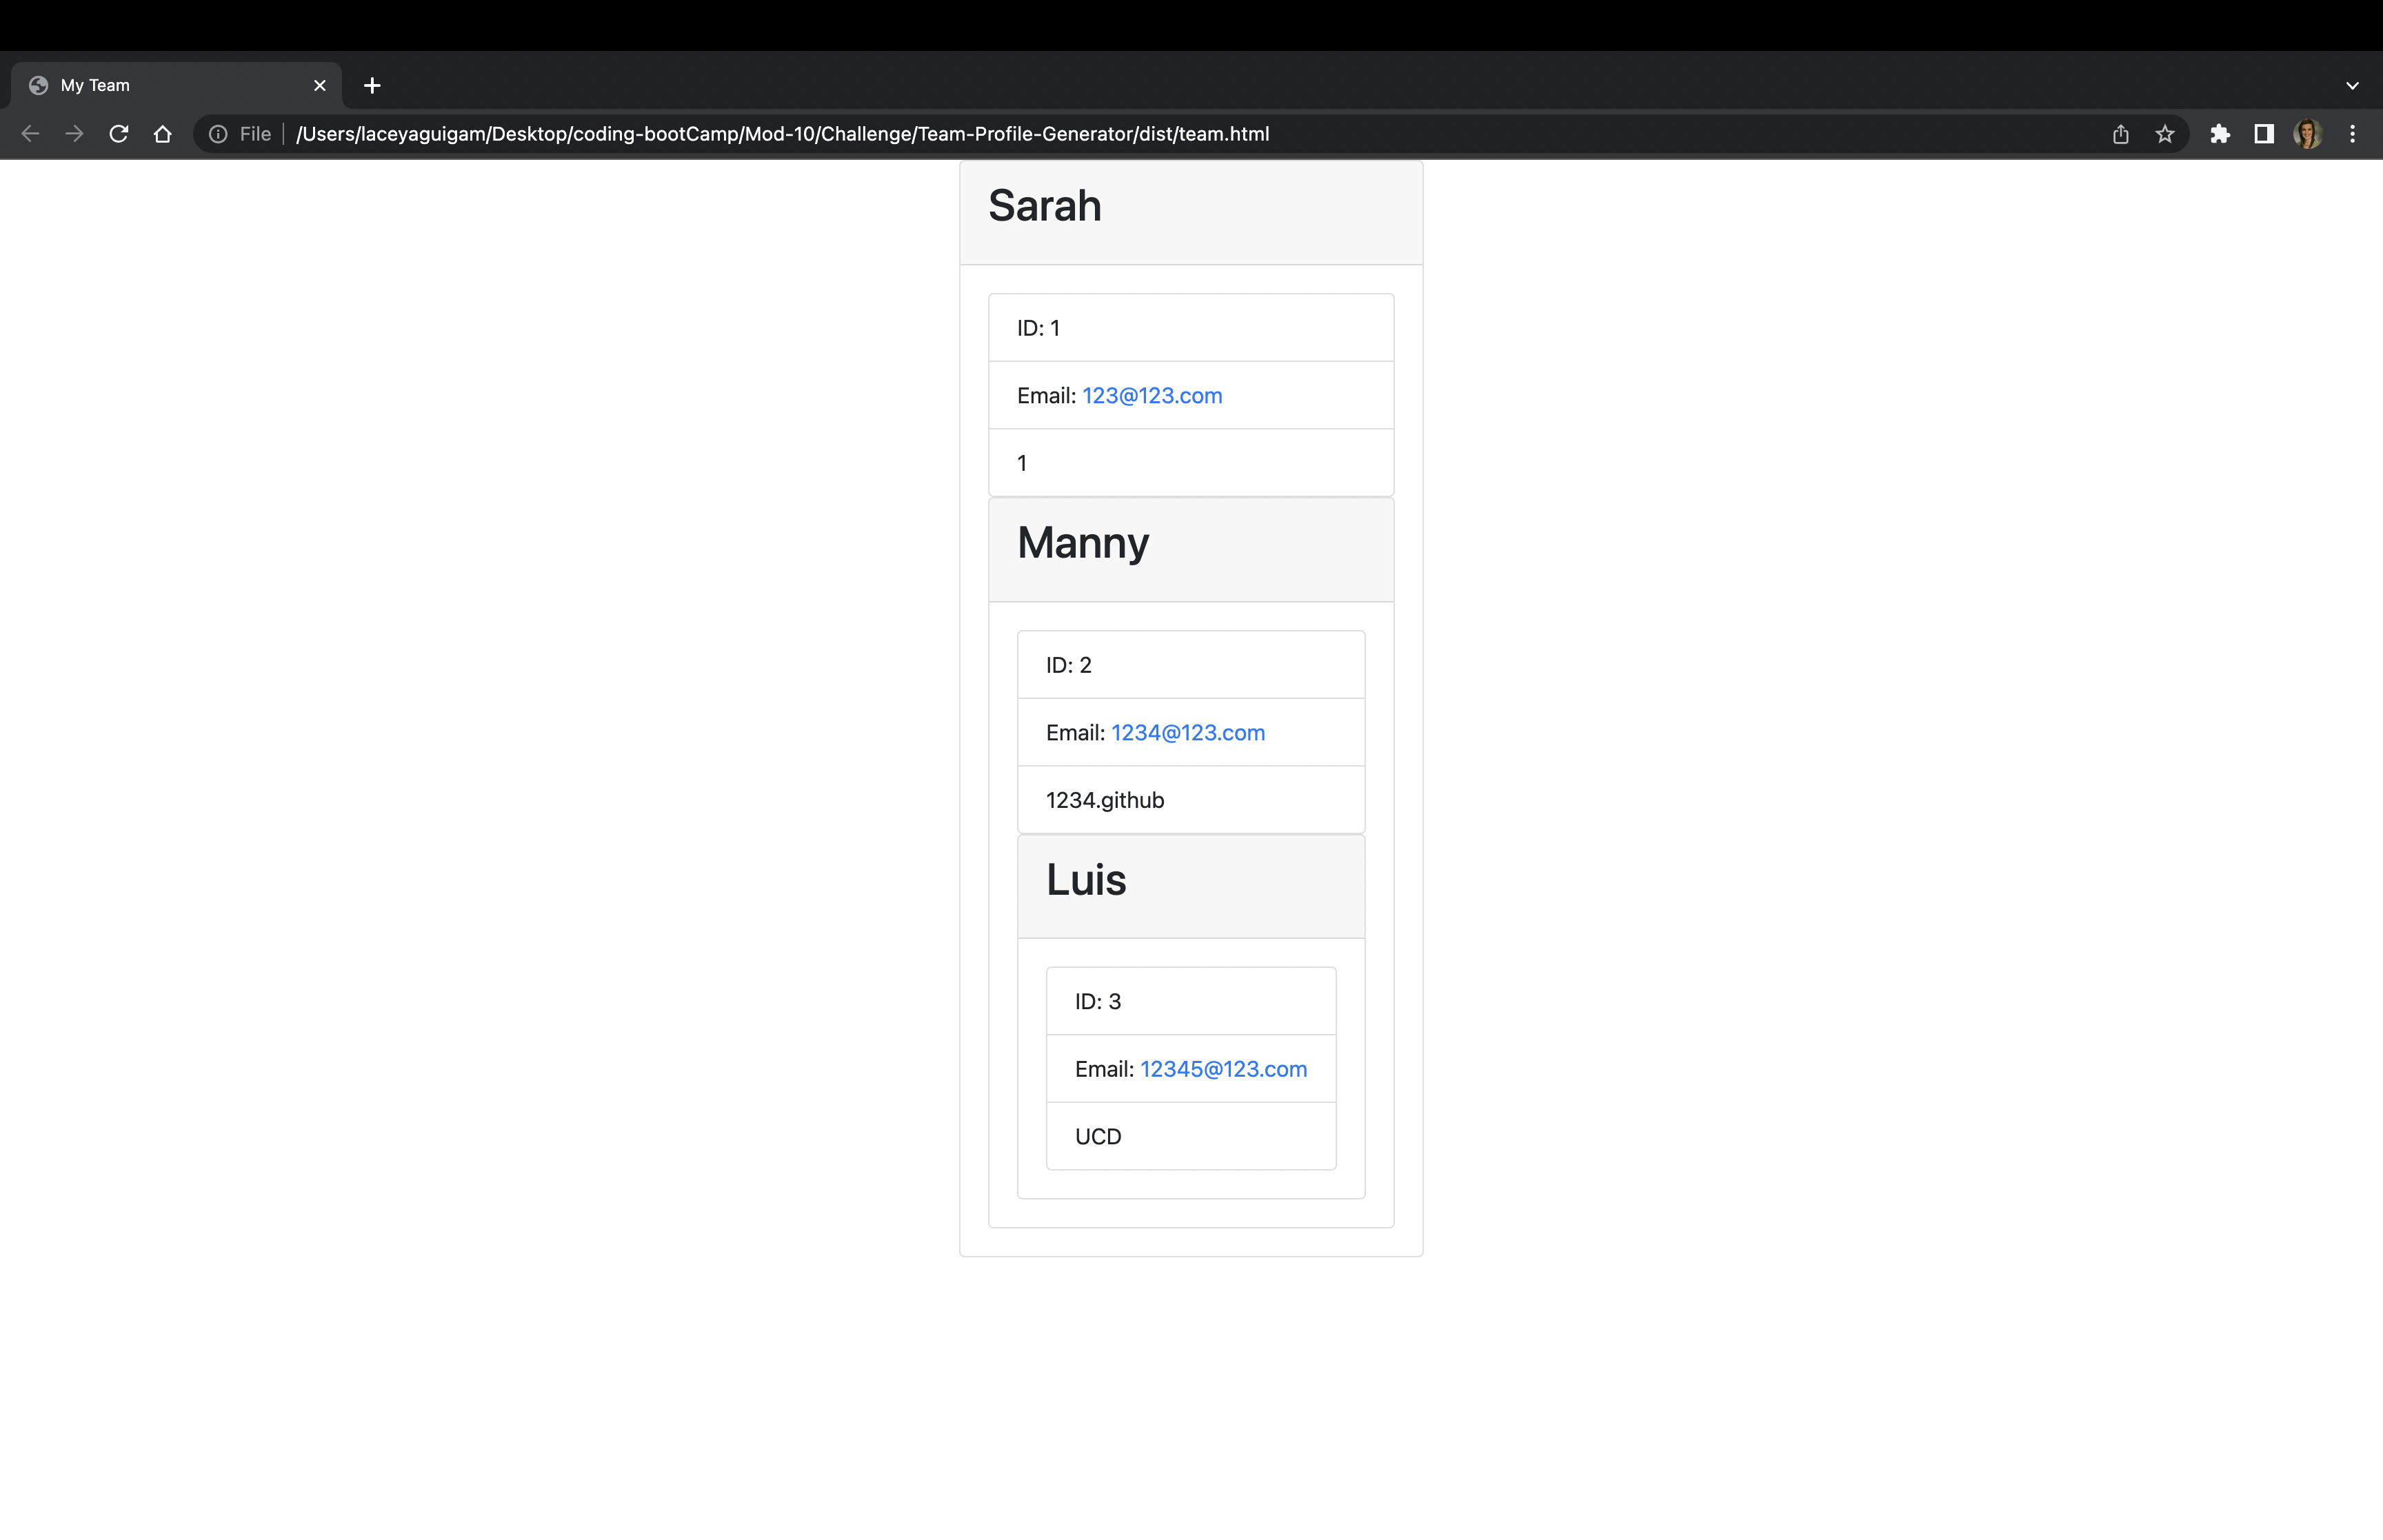
Task: Open the 12345@123.com email link
Action: (1222, 1069)
